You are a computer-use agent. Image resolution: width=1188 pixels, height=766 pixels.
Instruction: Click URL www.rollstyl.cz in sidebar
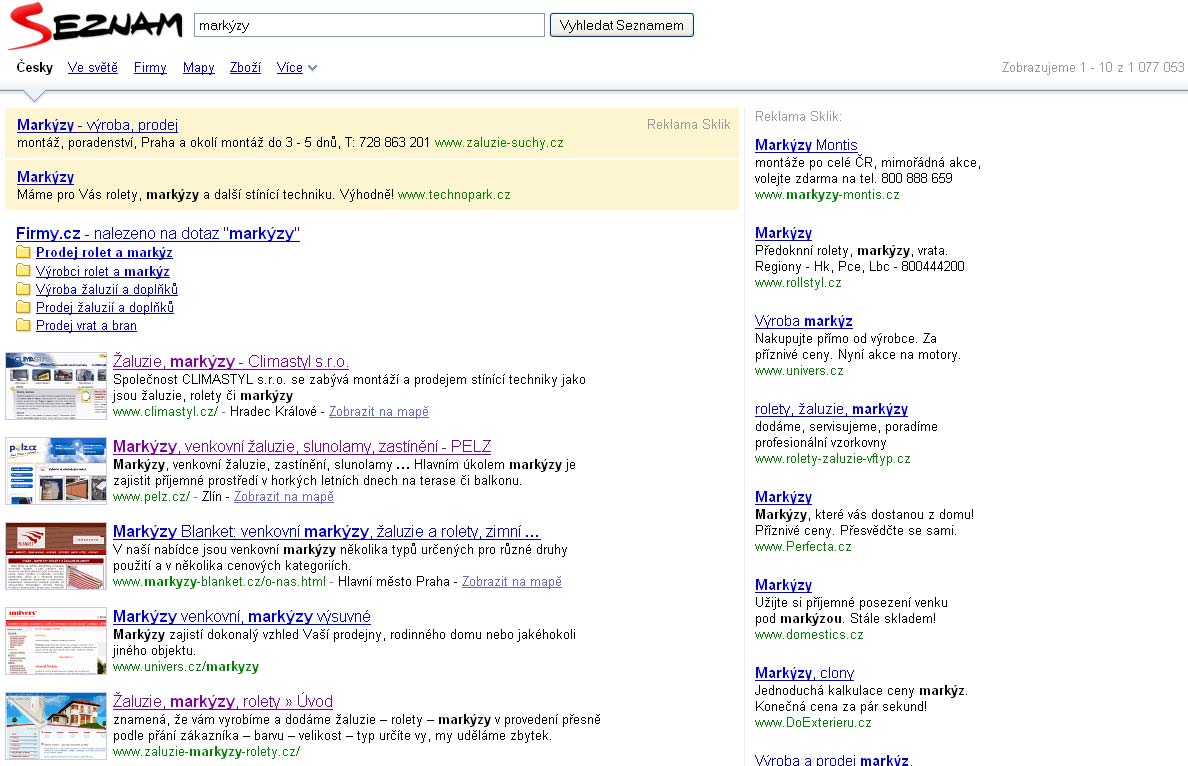coord(798,283)
